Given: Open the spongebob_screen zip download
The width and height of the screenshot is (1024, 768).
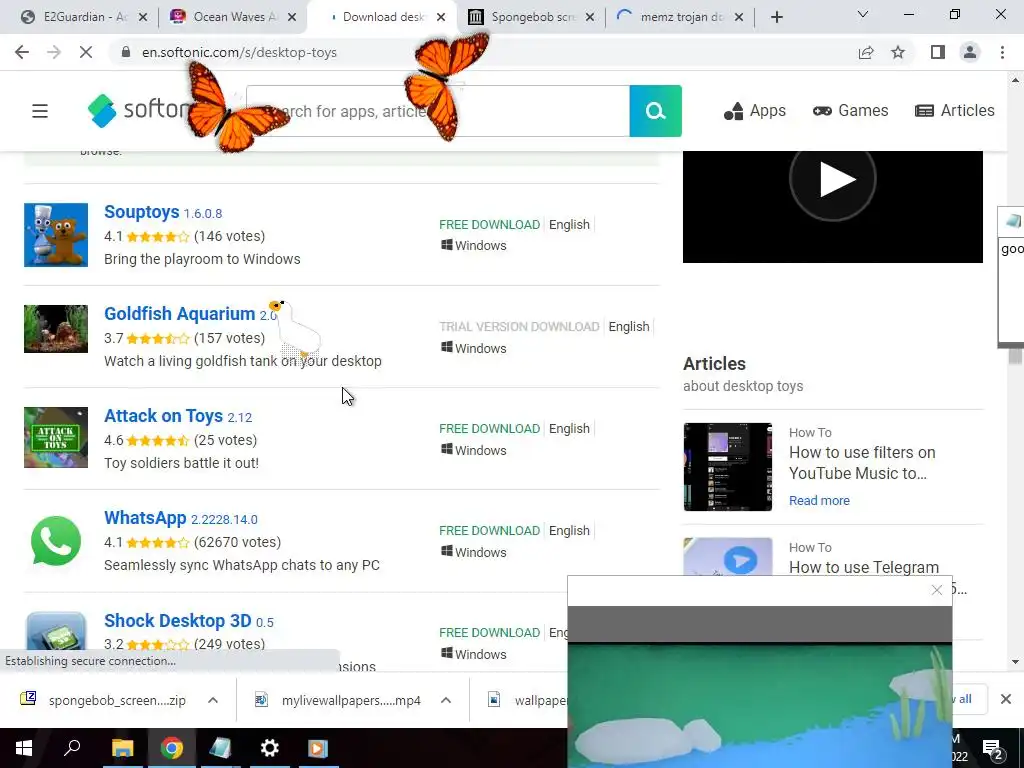Looking at the screenshot, I should [x=104, y=700].
